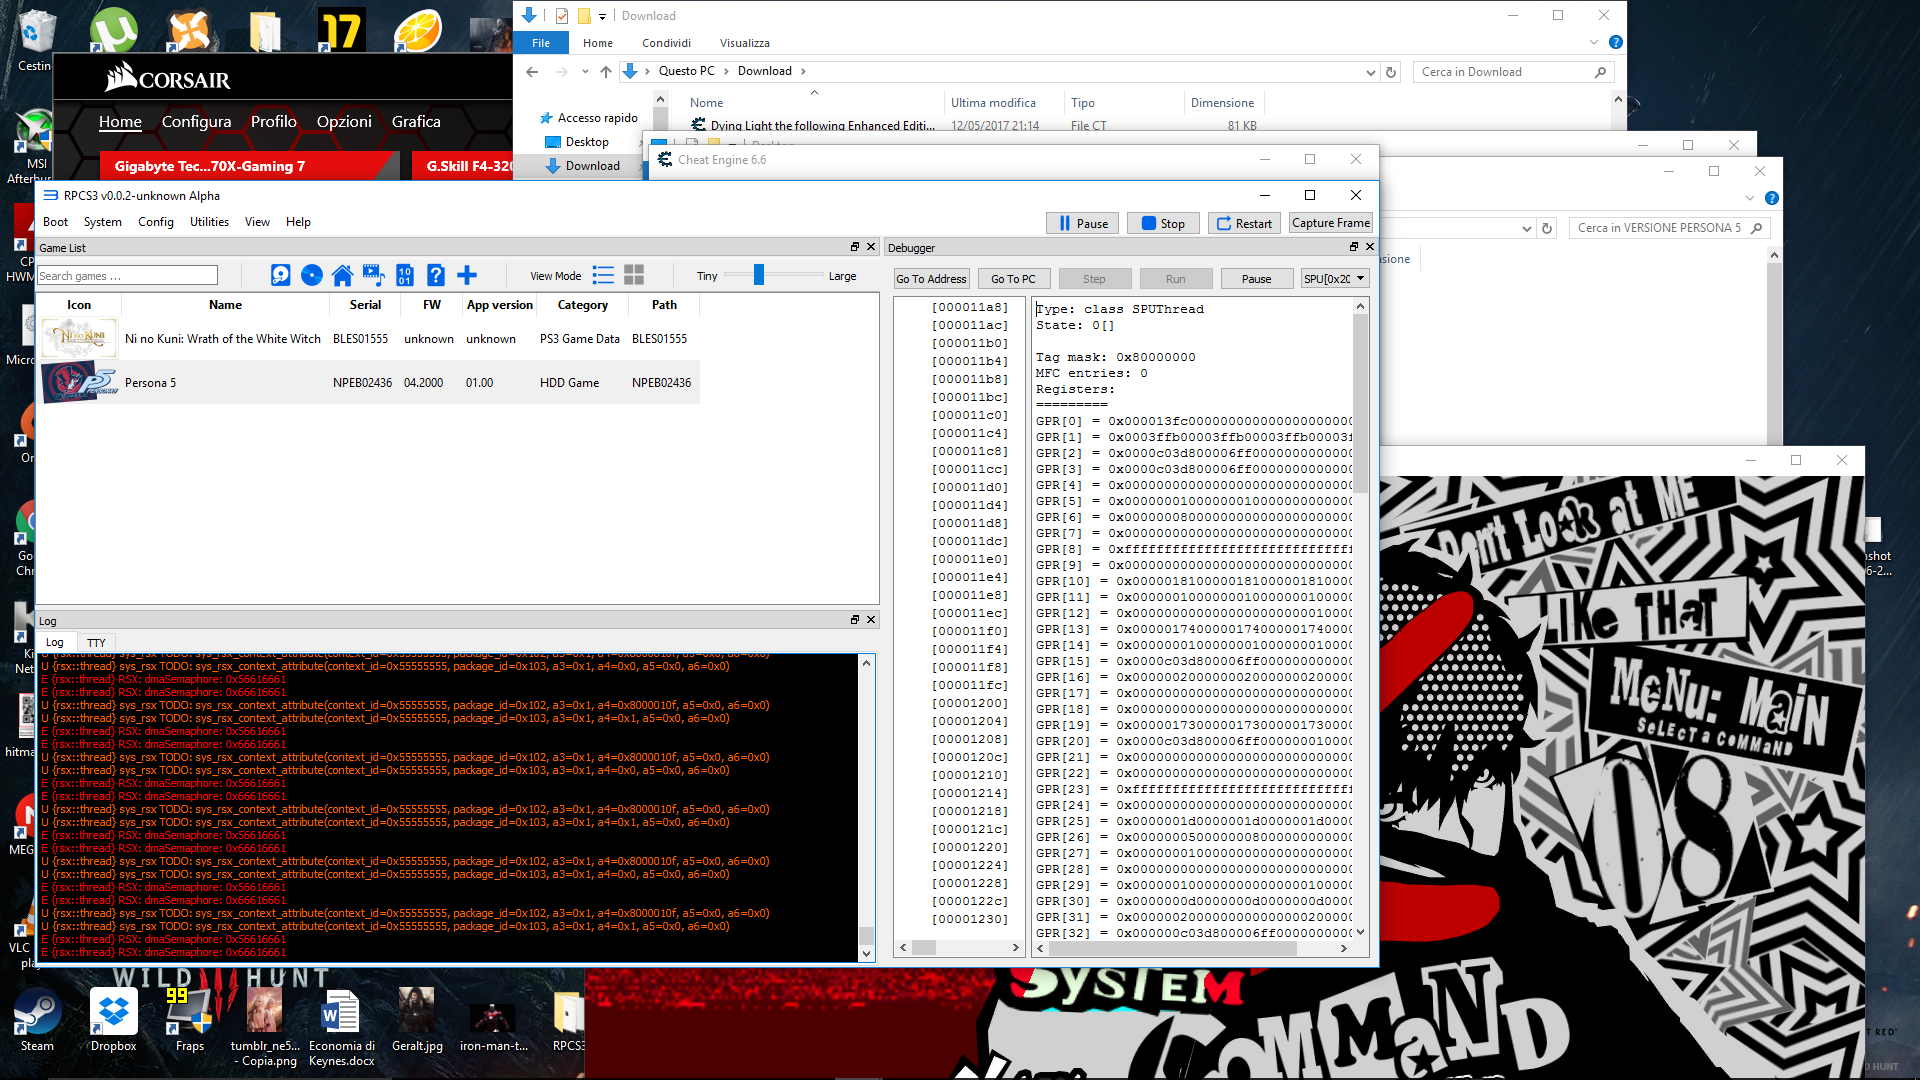This screenshot has width=1920, height=1080.
Task: Toggle the HDD games filter icon
Action: (281, 275)
